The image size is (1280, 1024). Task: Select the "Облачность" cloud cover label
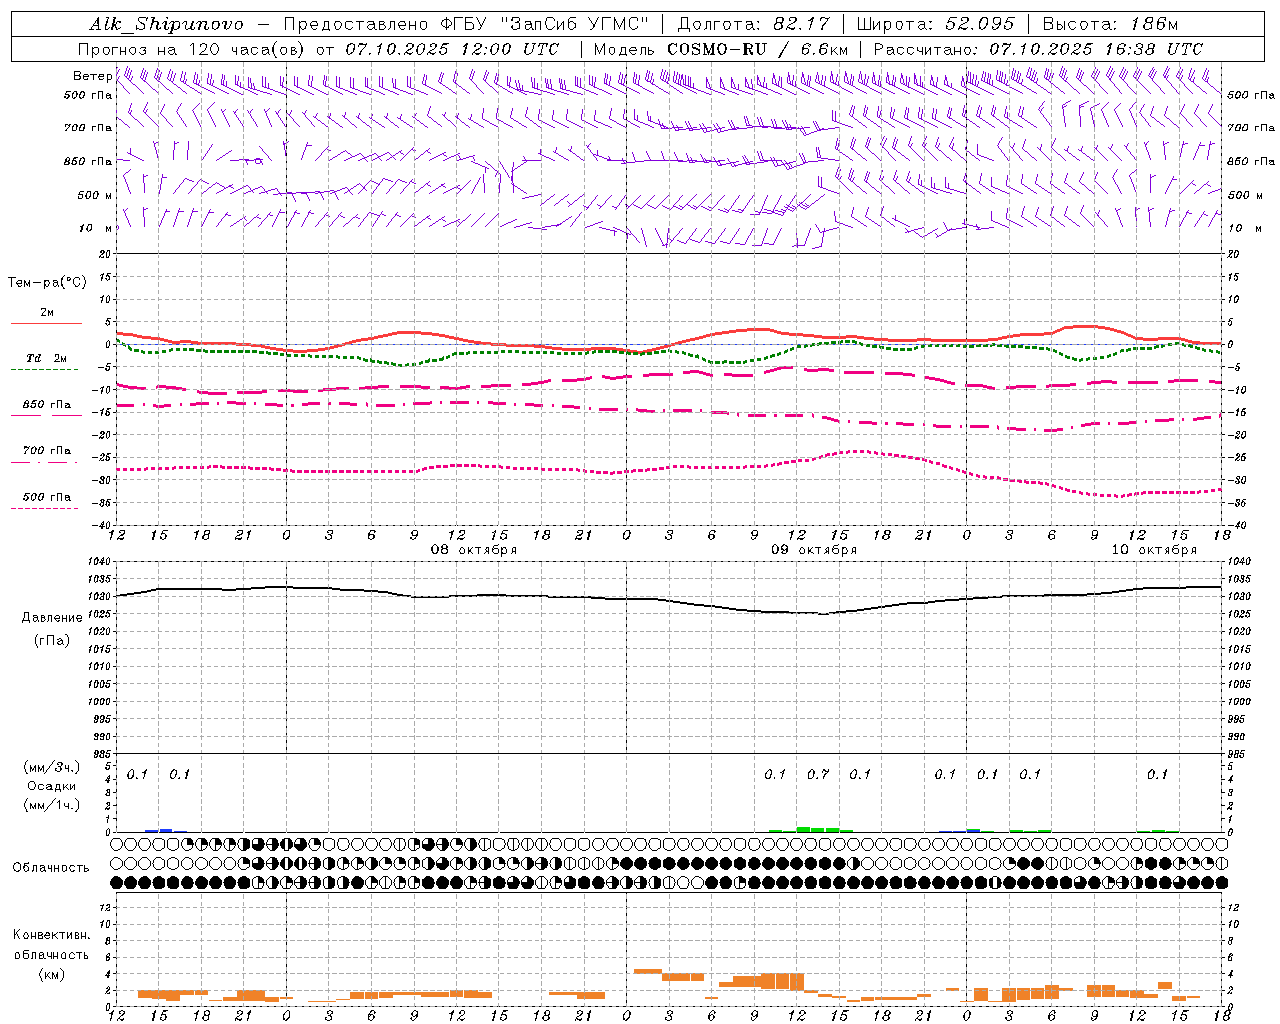click(x=51, y=868)
